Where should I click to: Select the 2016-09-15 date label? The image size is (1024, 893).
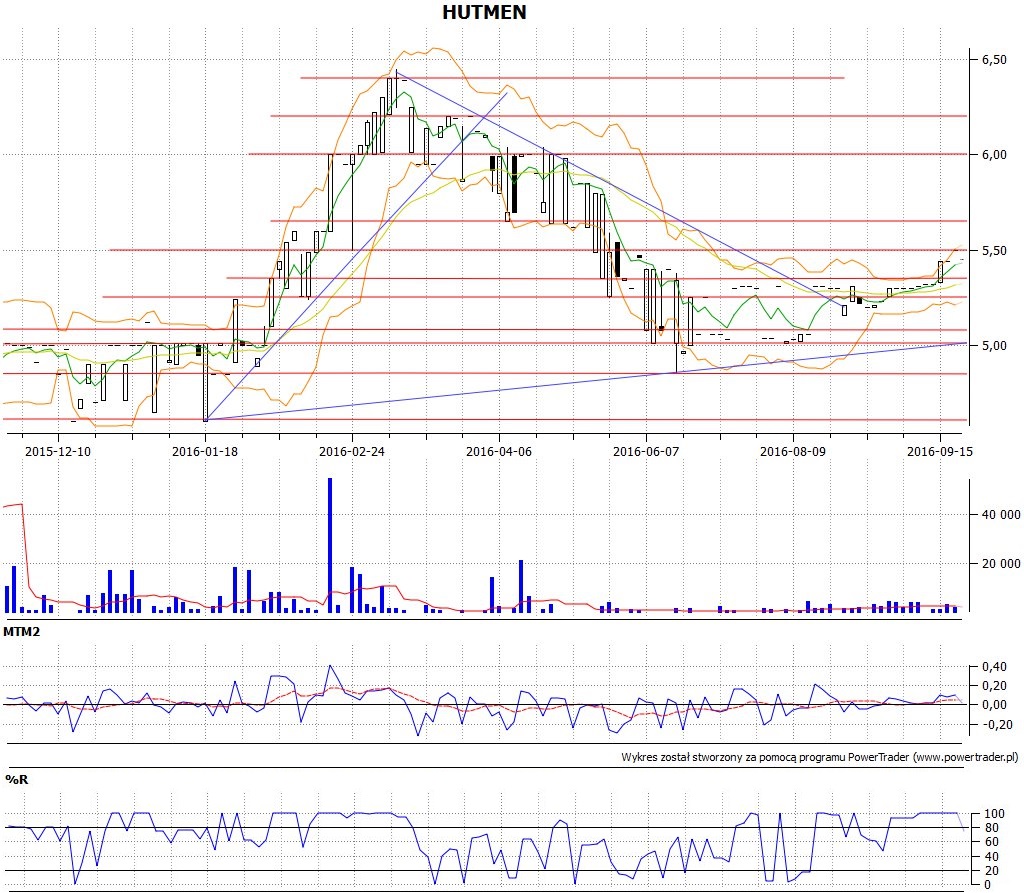[940, 451]
